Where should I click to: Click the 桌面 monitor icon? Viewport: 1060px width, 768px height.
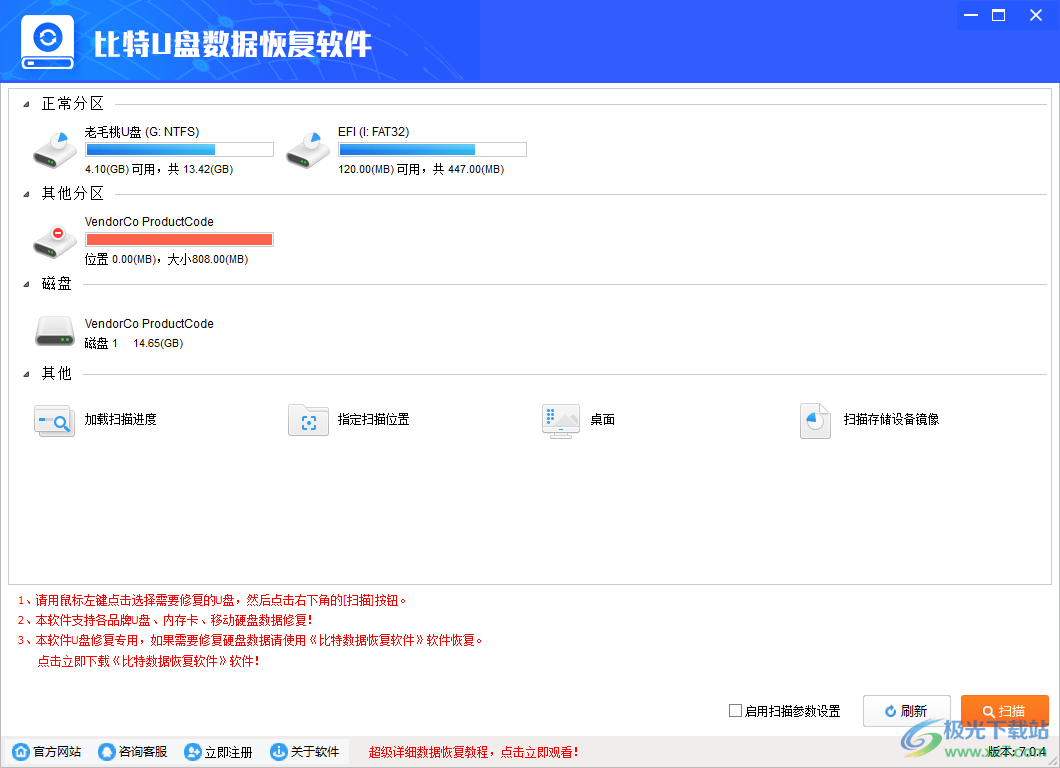coord(561,421)
